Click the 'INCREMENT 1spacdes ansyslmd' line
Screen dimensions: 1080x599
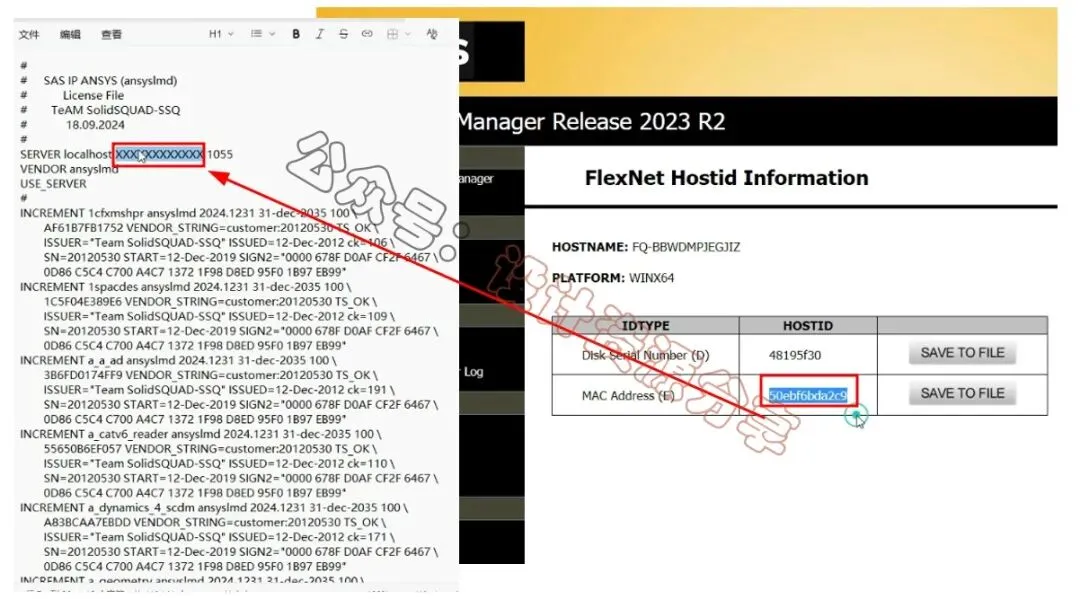185,286
